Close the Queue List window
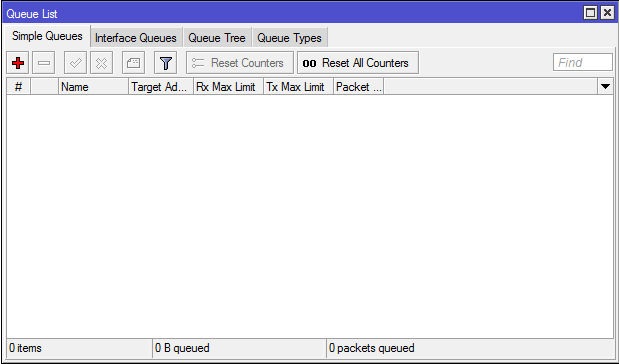The image size is (619, 364). tap(607, 13)
